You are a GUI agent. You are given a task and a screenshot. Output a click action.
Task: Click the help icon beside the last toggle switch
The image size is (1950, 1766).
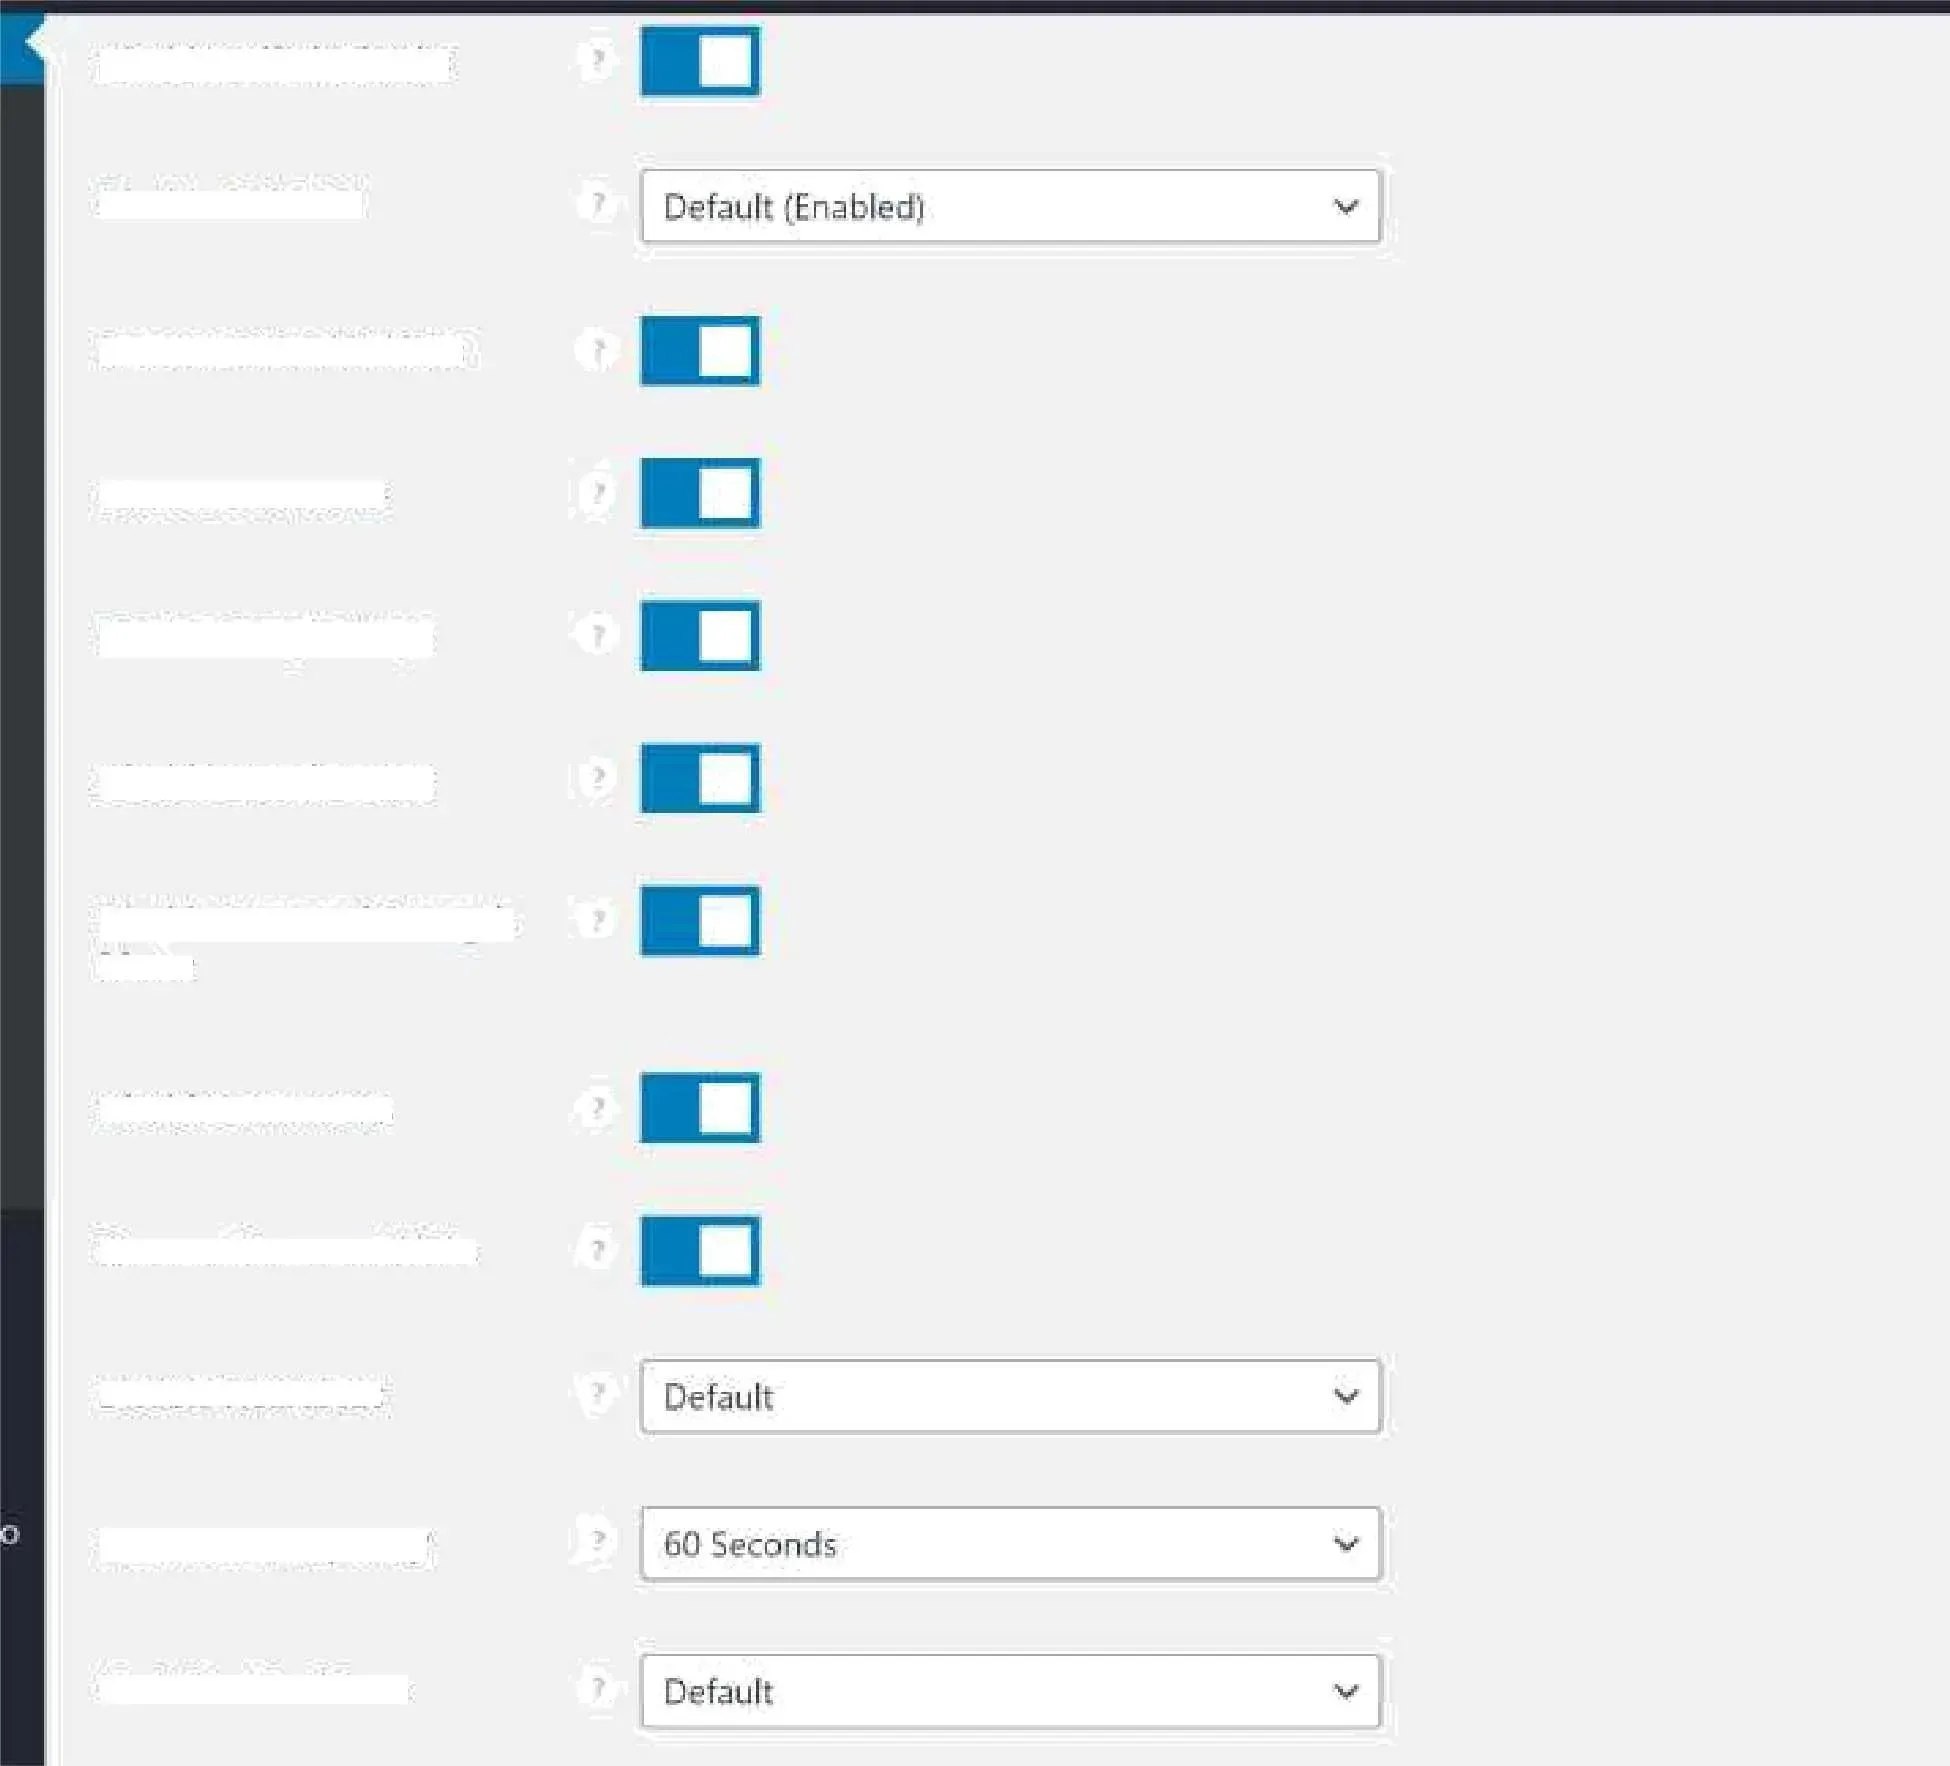tap(597, 1248)
